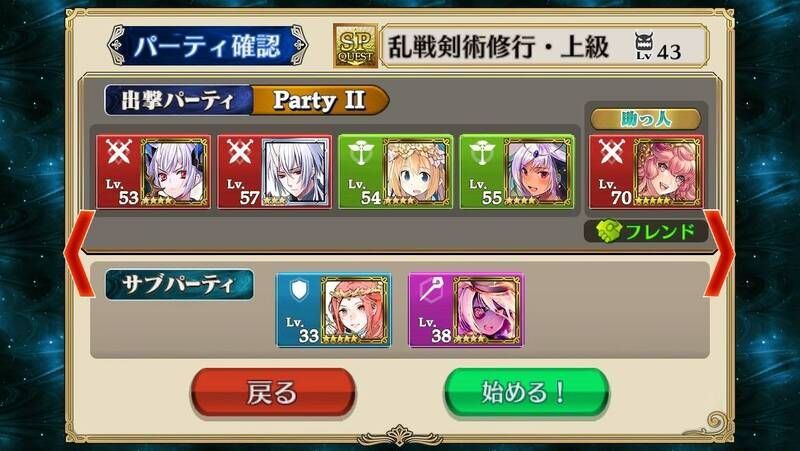The image size is (800, 451).
Task: Click enemy level 43 monster icon
Action: click(x=644, y=46)
